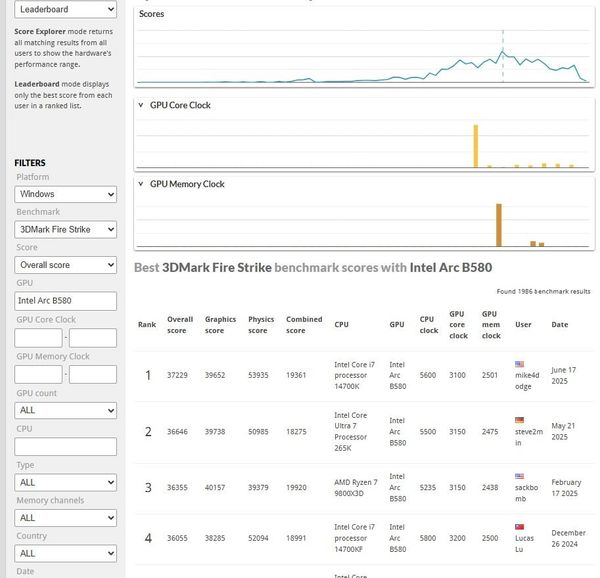Click the GPU Memory Clock minimum field
Viewport: 600px width, 578px height.
tap(38, 374)
